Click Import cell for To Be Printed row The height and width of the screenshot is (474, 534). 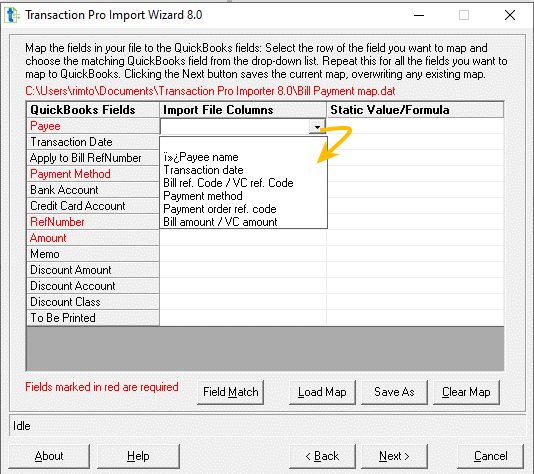(x=243, y=318)
